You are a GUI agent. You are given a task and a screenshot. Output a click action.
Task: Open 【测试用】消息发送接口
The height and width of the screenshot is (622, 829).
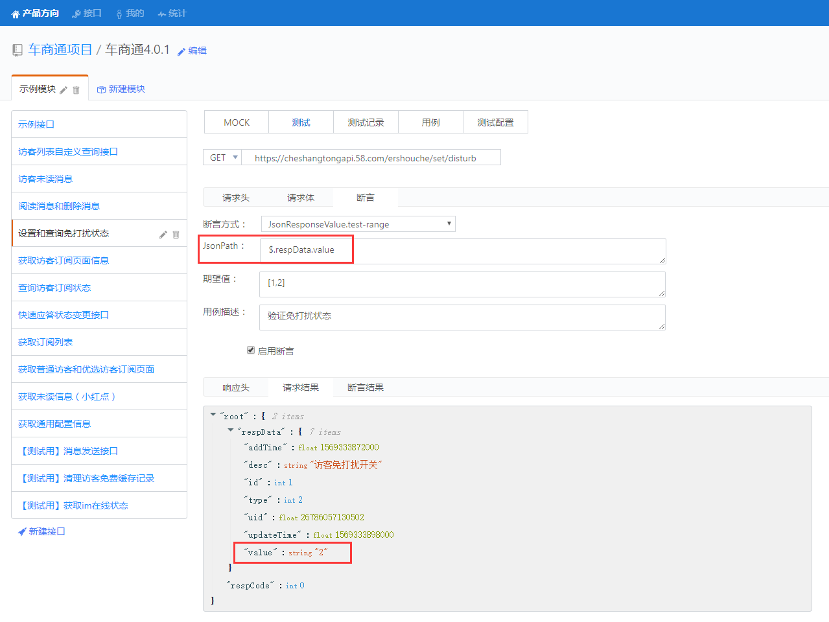click(99, 451)
